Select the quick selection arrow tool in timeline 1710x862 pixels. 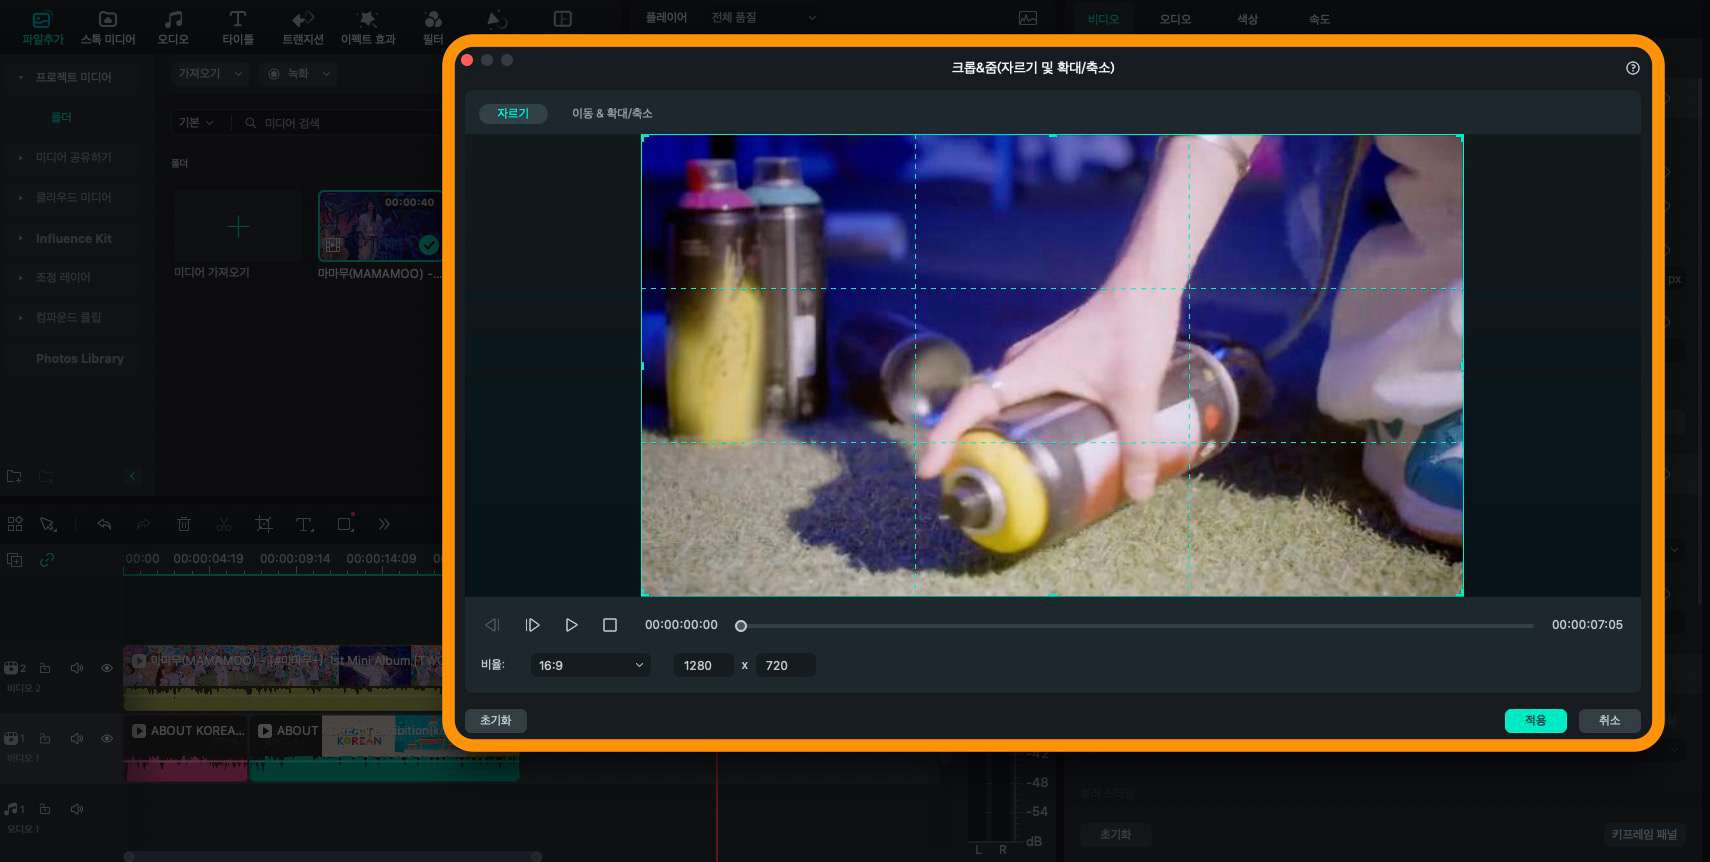(48, 524)
